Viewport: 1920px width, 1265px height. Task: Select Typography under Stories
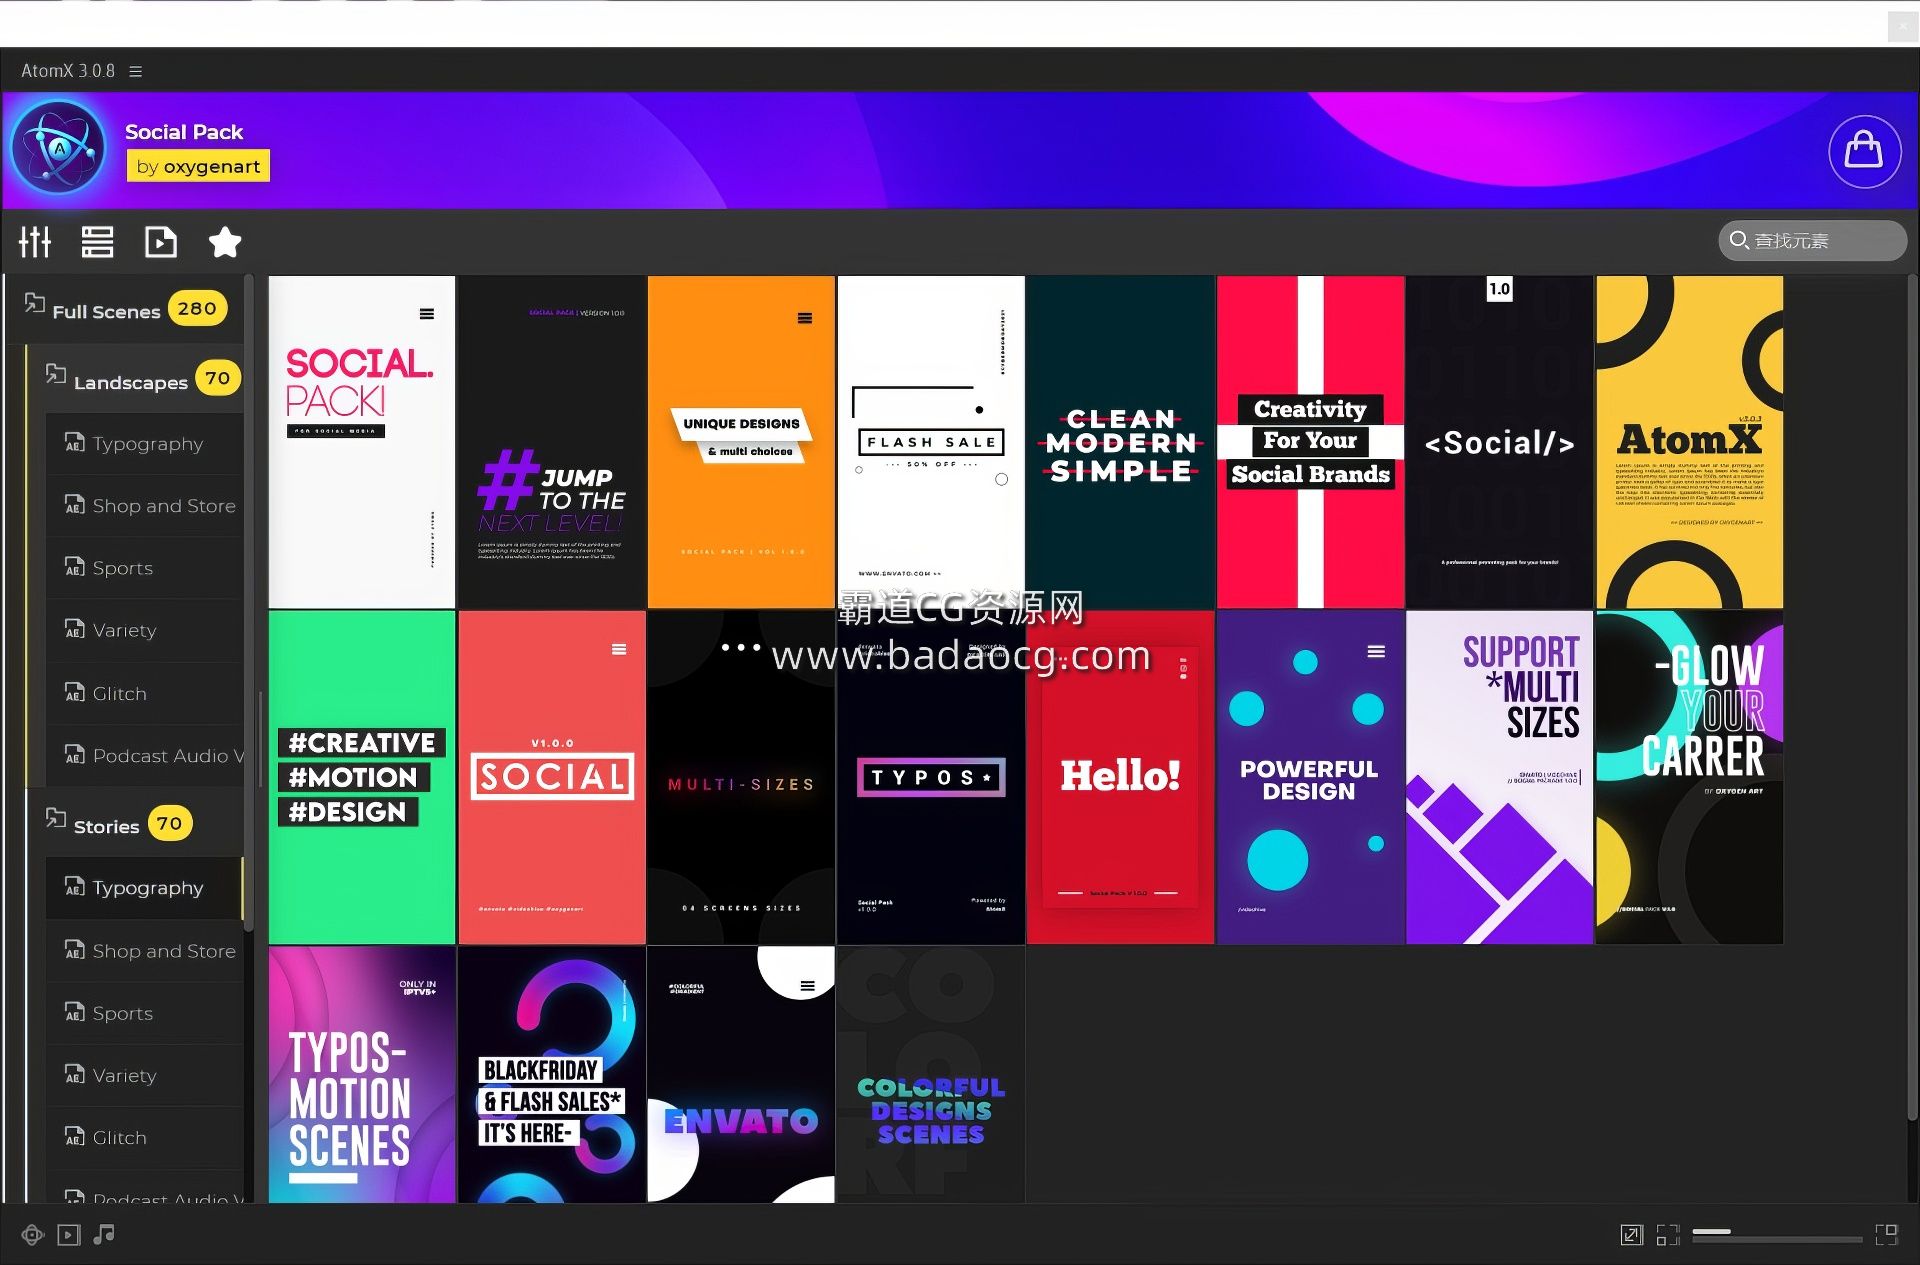pos(144,888)
